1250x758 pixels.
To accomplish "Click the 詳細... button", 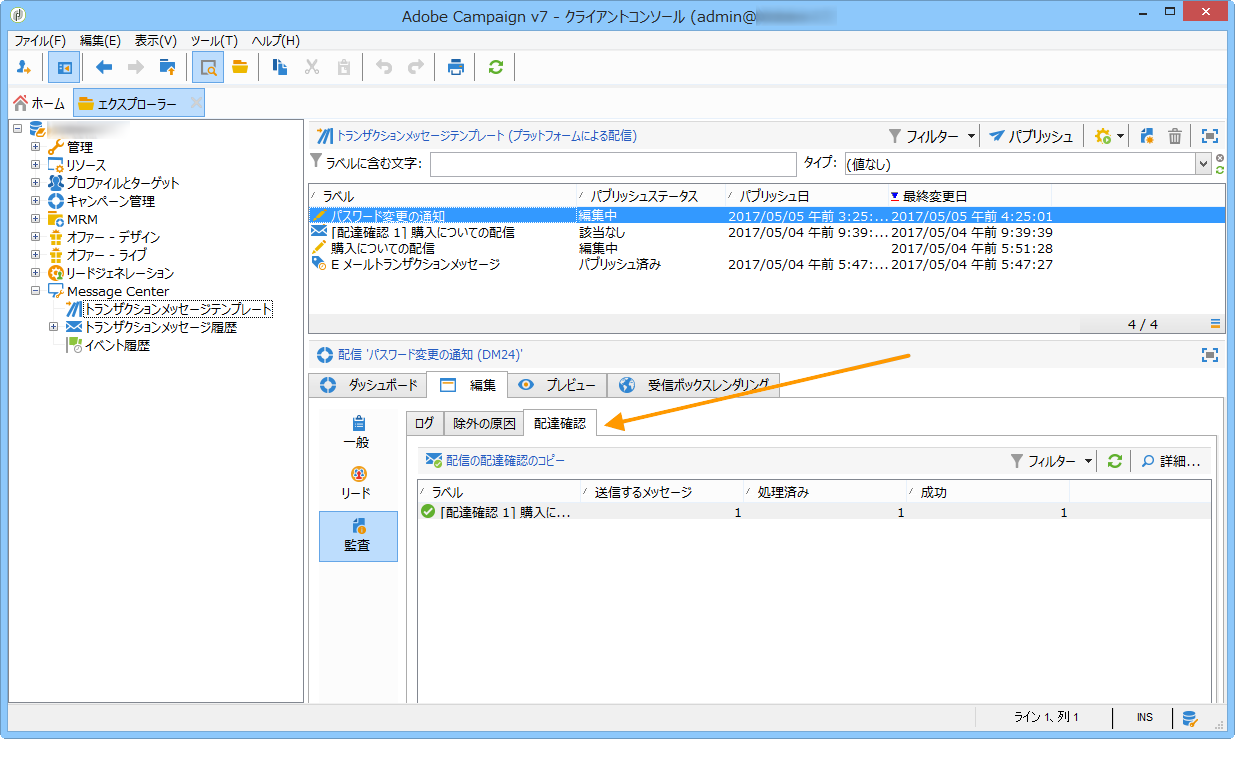I will [x=1170, y=461].
